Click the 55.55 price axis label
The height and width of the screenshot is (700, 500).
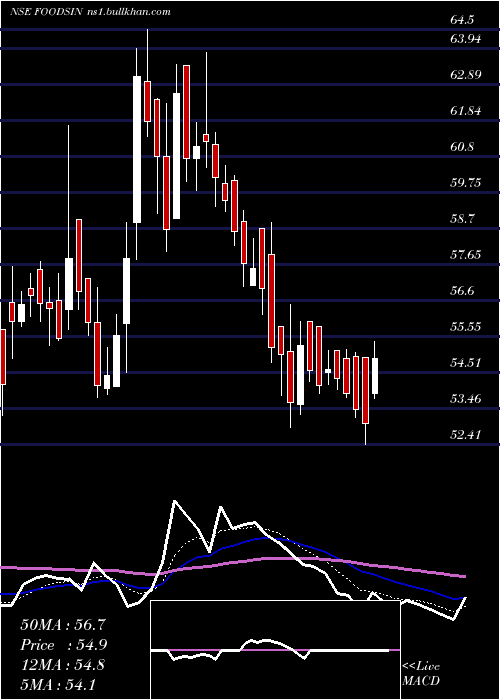click(466, 326)
